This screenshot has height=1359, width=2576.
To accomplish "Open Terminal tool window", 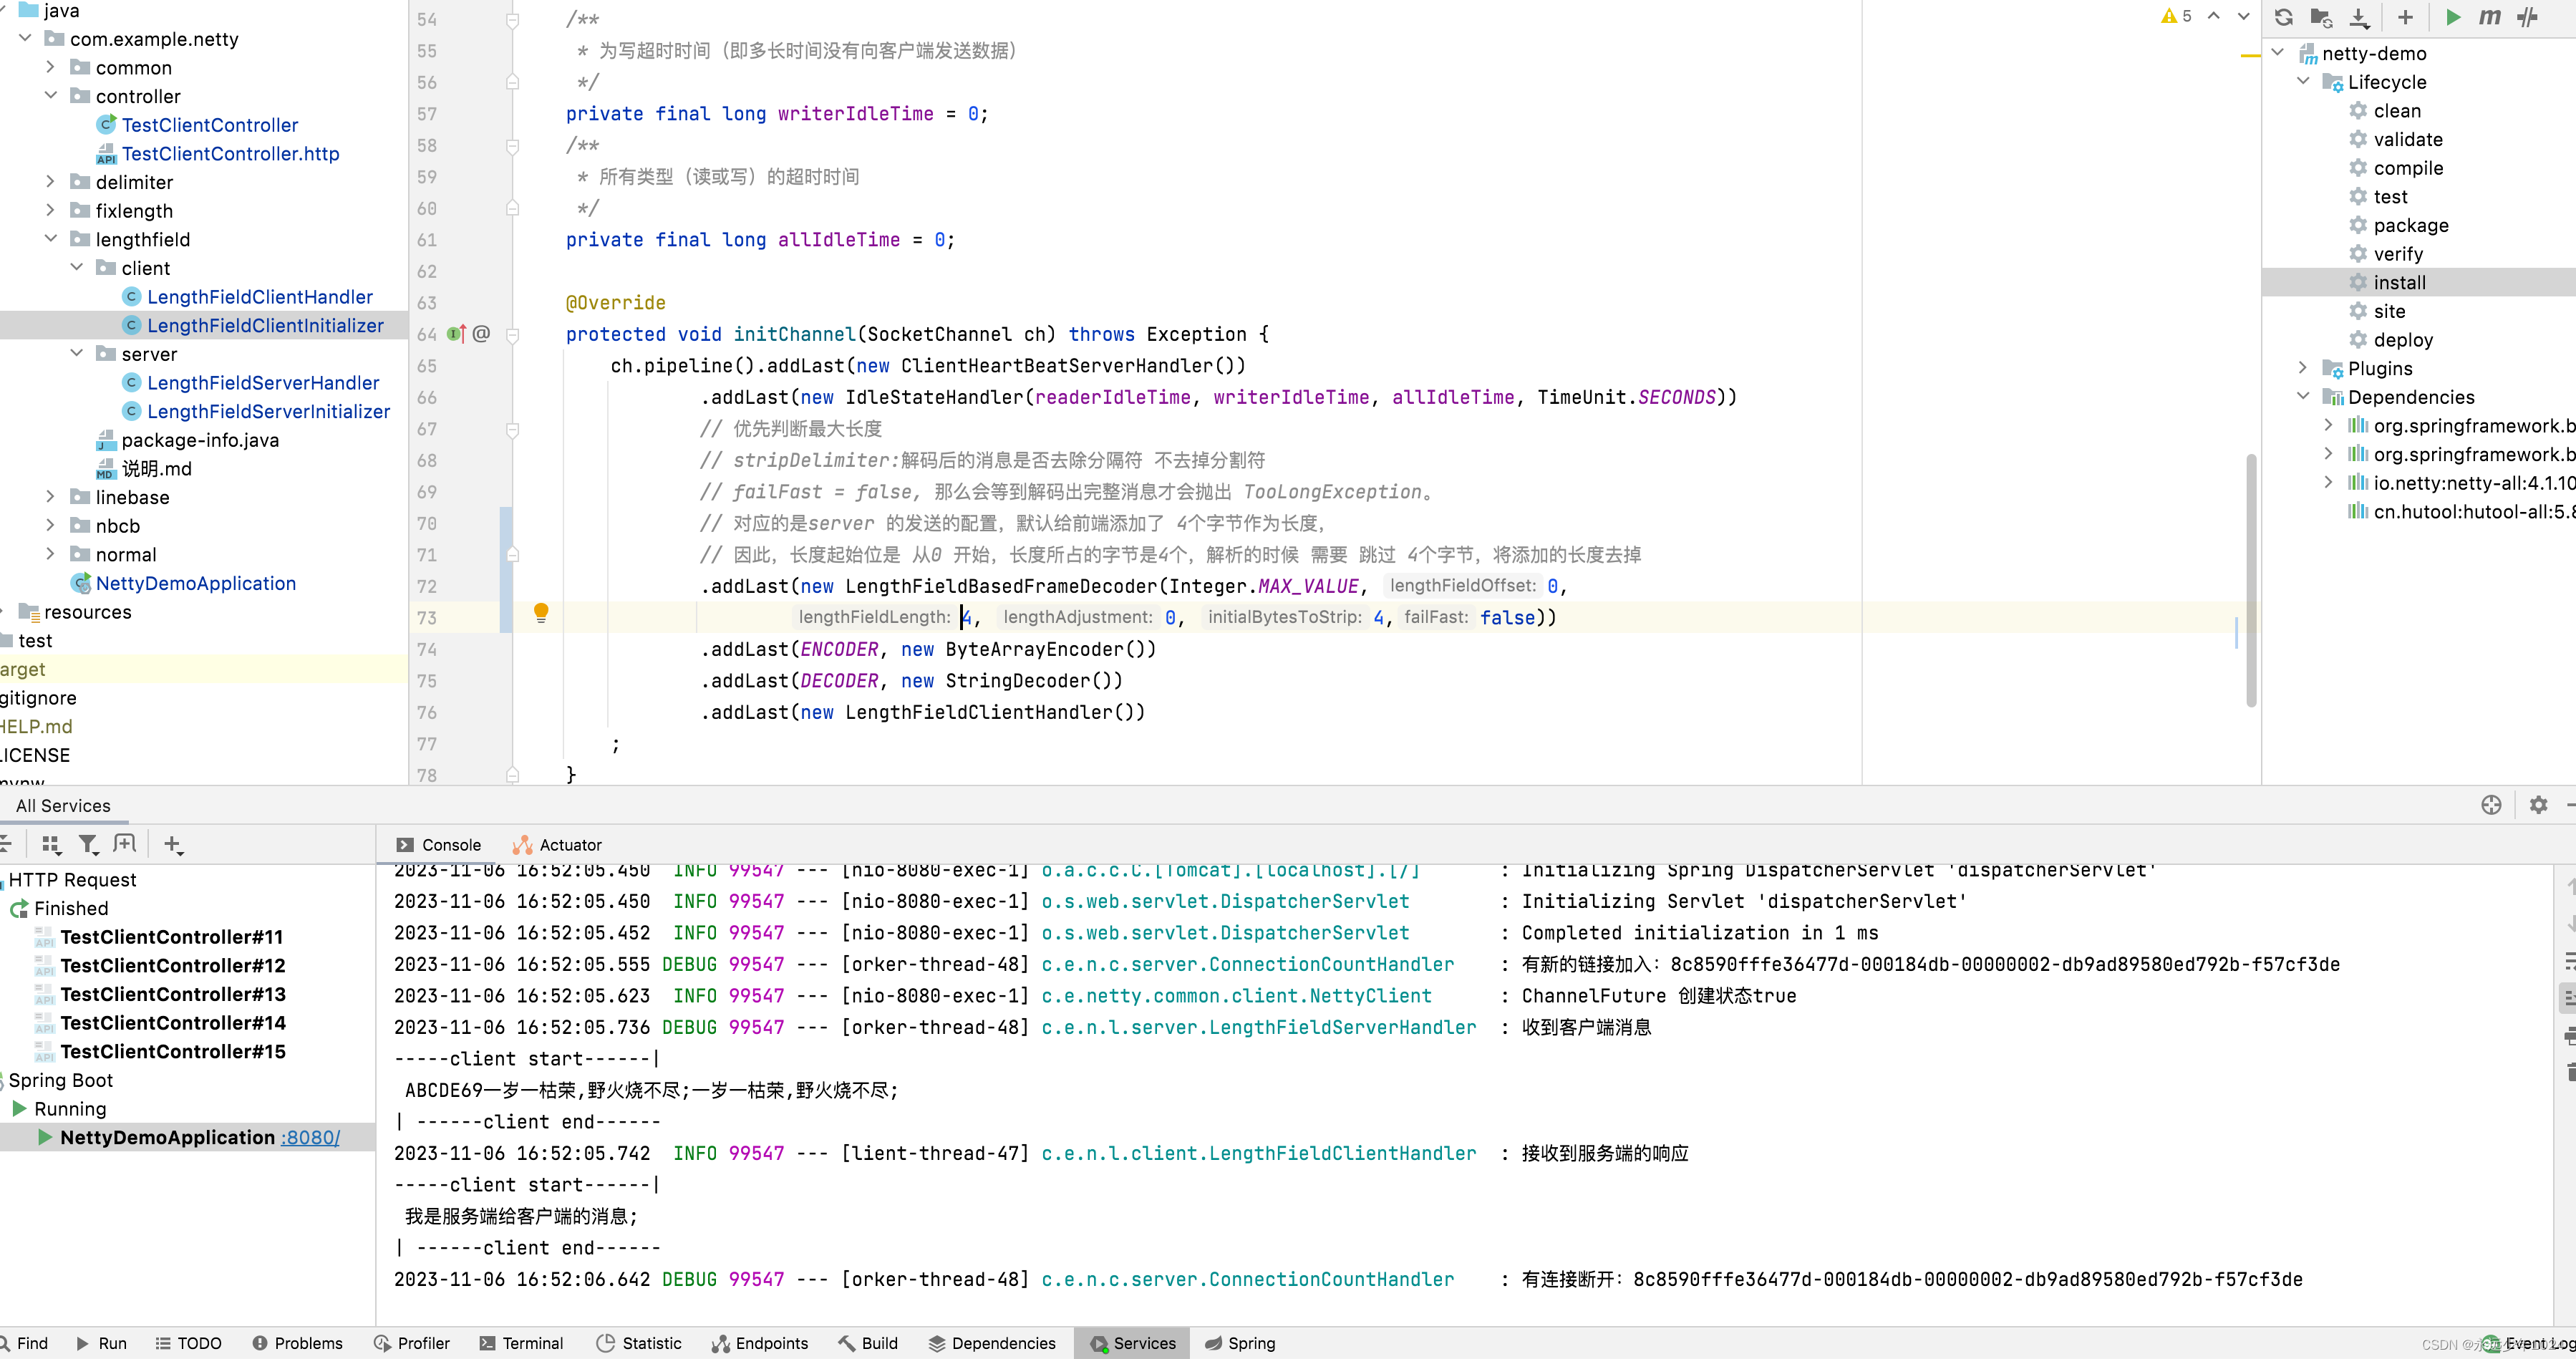I will (521, 1343).
